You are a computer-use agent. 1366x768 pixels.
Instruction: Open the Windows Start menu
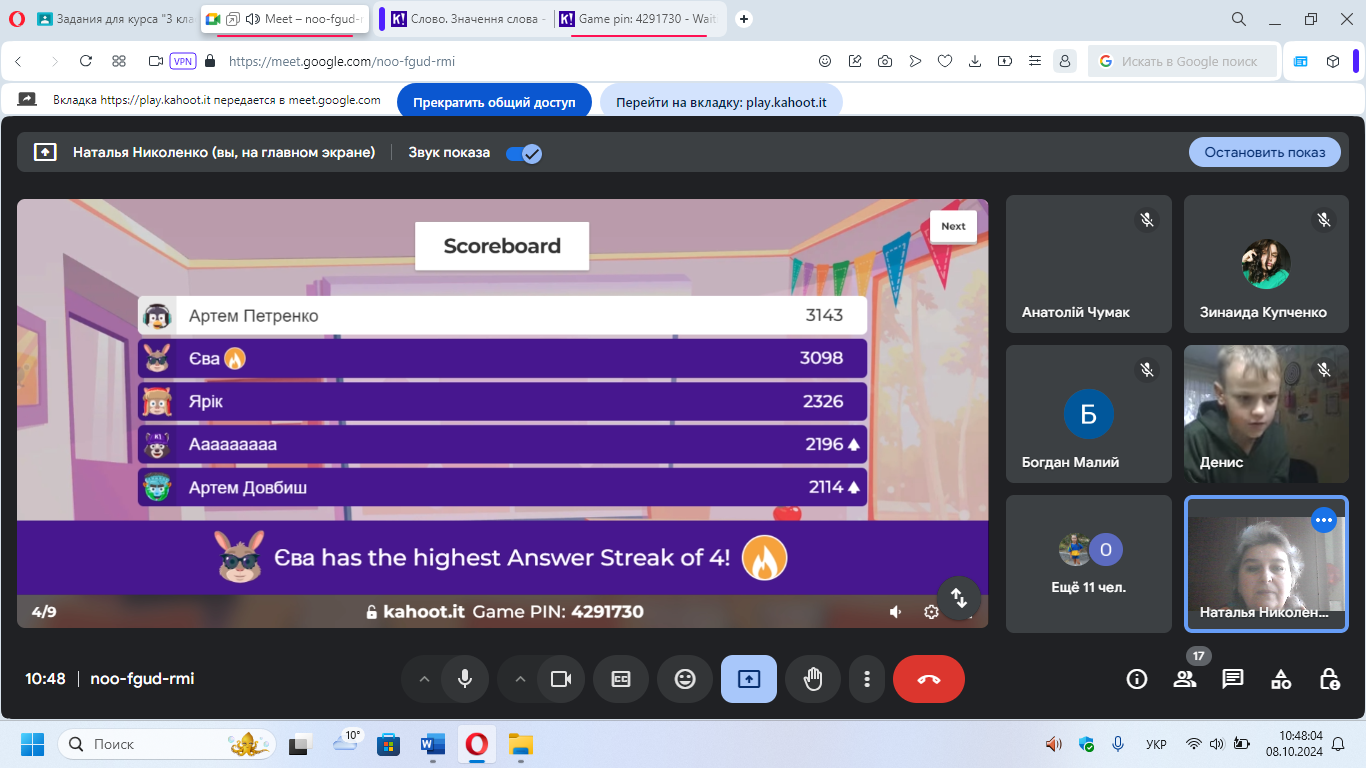tap(33, 744)
